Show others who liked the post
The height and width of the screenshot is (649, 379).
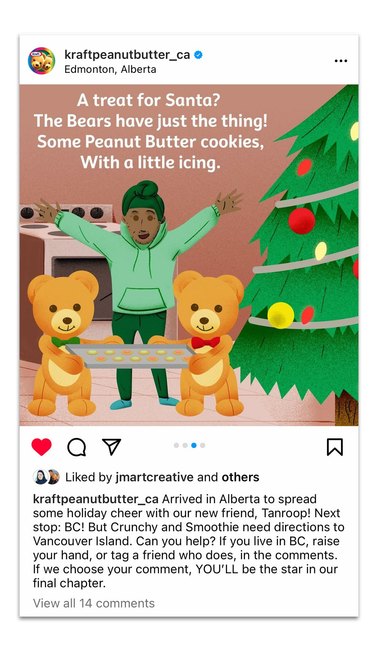coord(240,477)
